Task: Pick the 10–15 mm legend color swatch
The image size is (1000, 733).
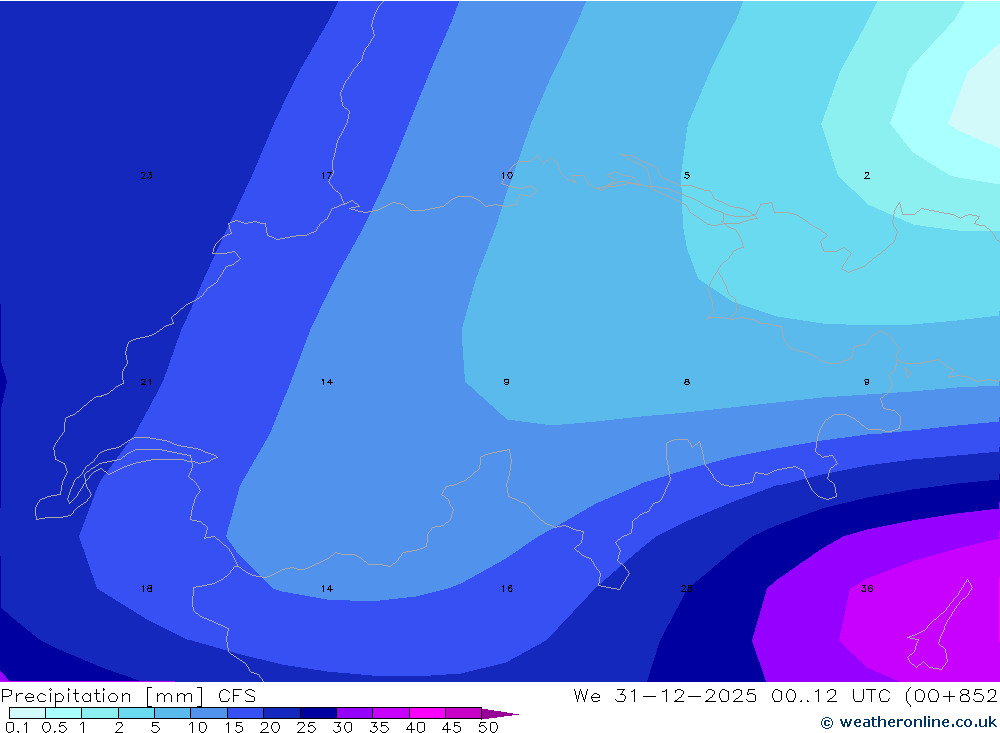Action: (209, 713)
